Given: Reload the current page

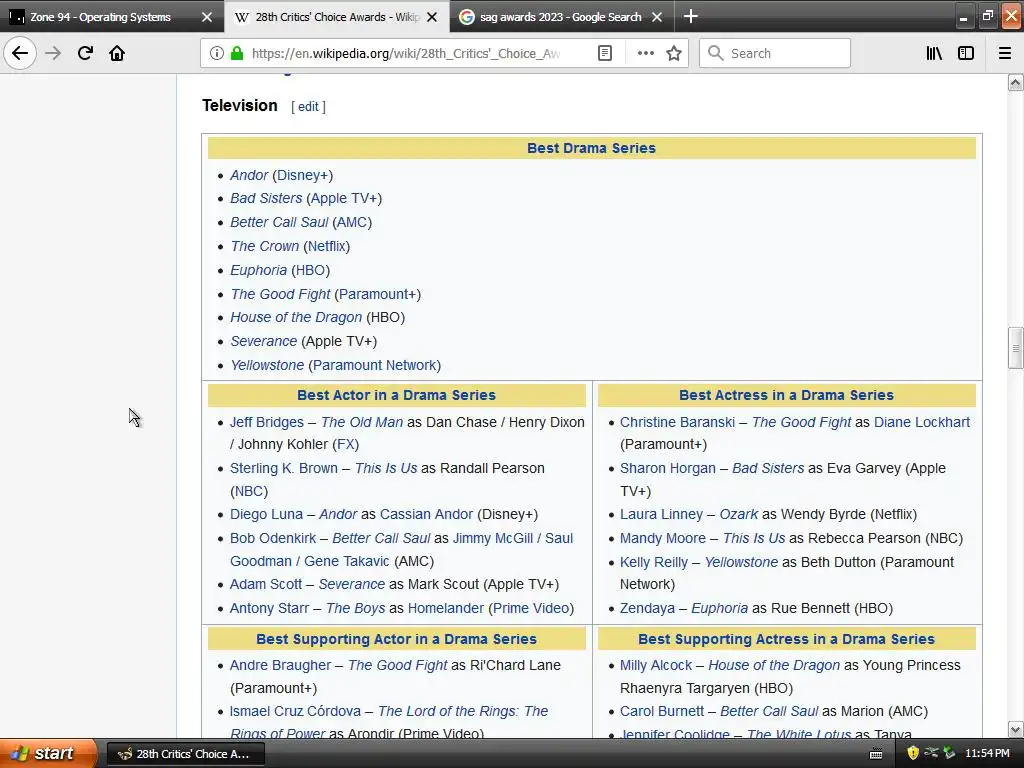Looking at the screenshot, I should [85, 54].
